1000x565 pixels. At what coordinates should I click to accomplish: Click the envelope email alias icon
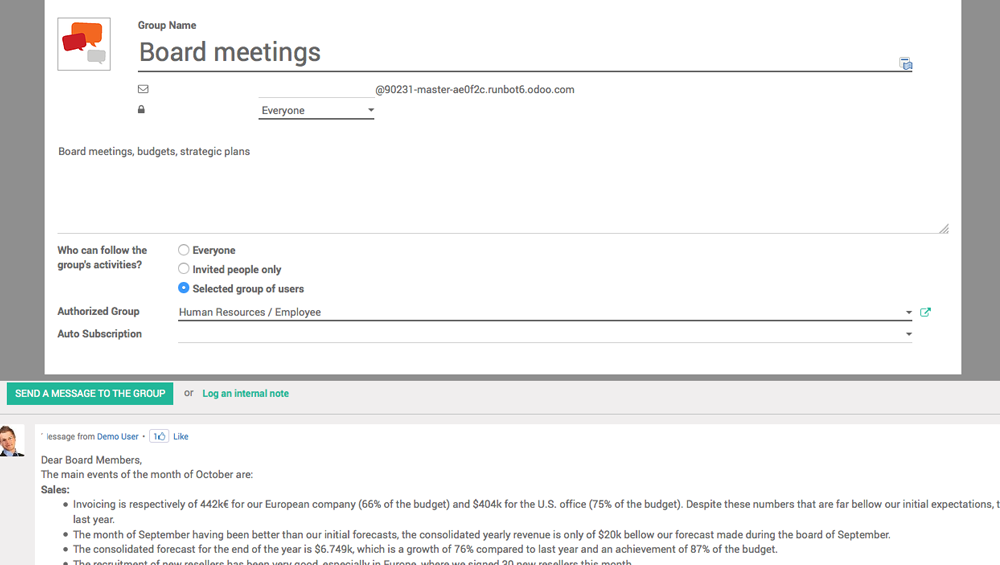143,89
